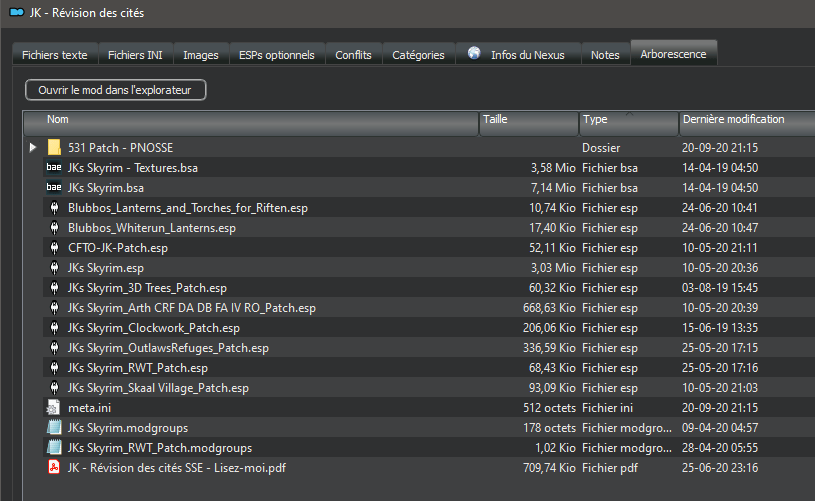This screenshot has height=501, width=815.
Task: Select JKs Skyrim_Skaal Village_Patch.esp file name
Action: tap(158, 388)
